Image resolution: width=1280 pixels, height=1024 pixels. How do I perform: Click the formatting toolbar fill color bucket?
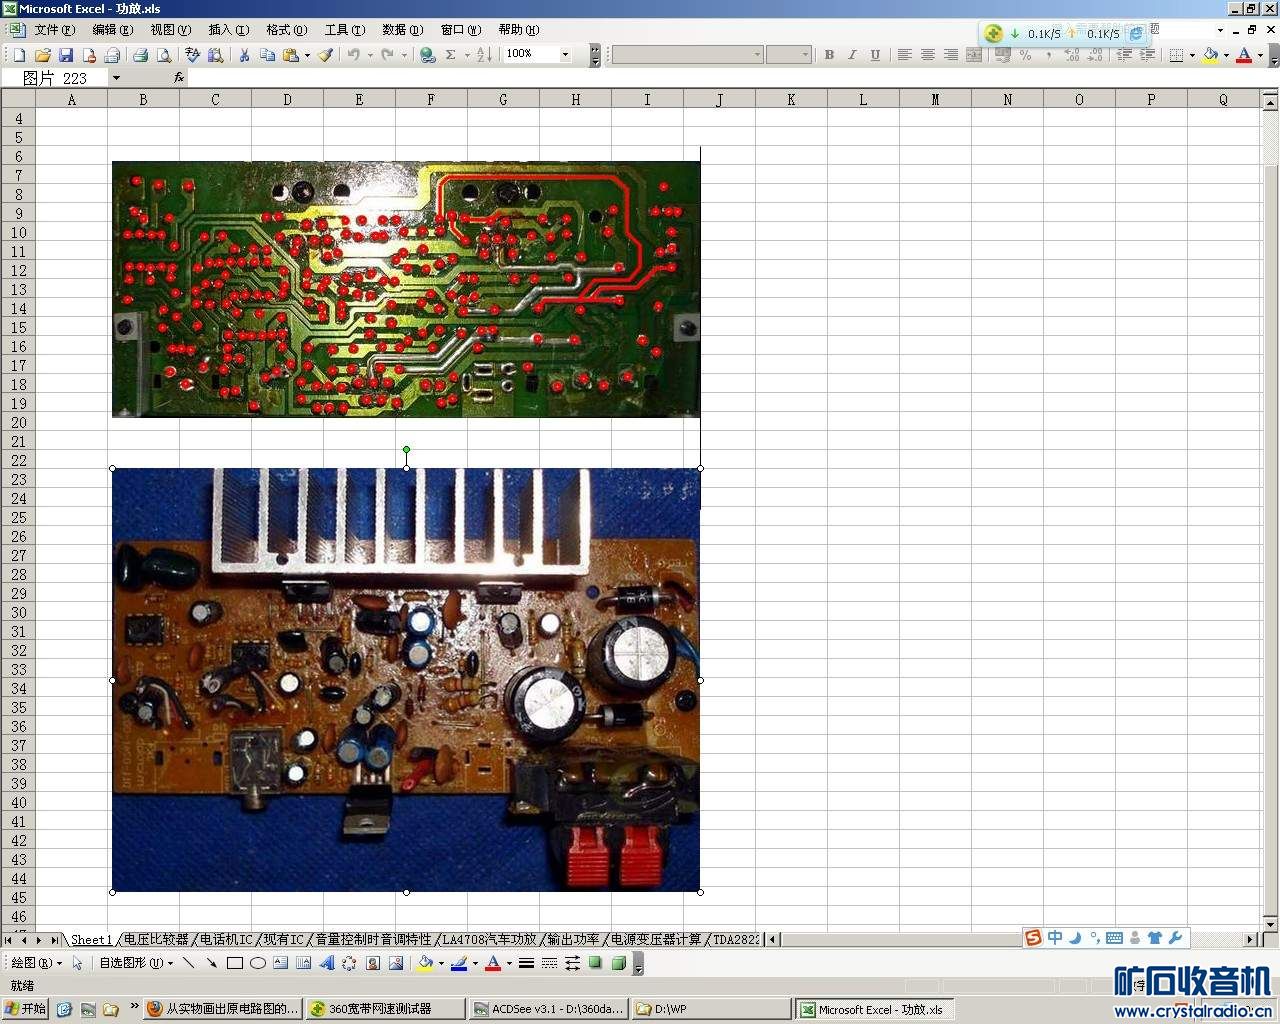(1209, 55)
